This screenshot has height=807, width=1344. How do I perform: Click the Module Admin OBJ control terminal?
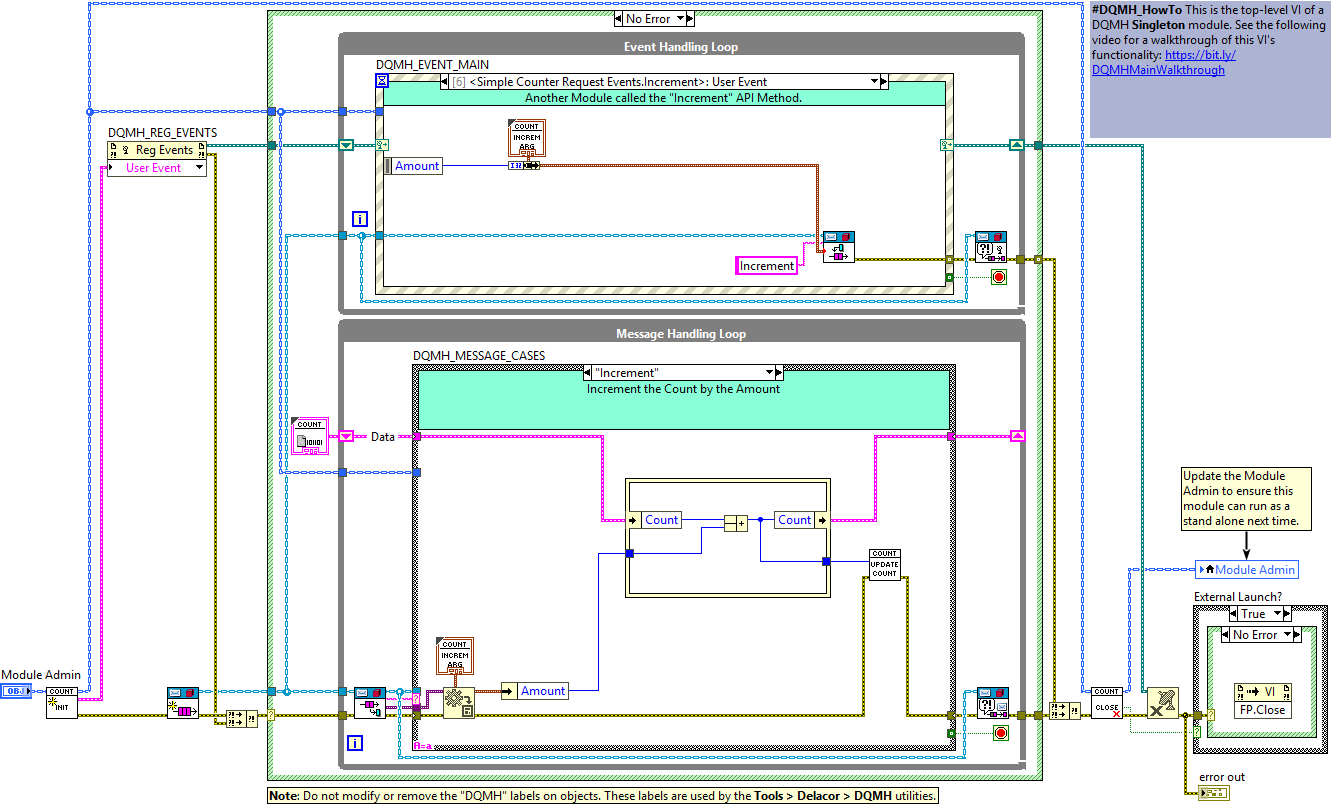[x=14, y=691]
